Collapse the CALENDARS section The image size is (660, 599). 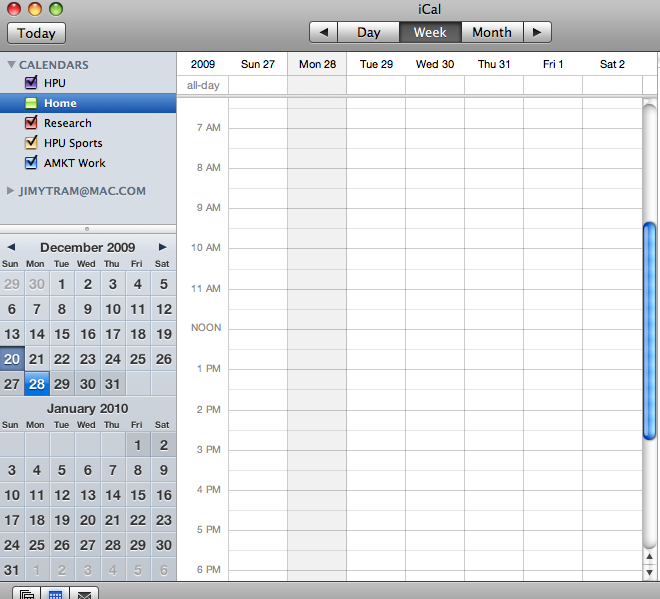11,65
